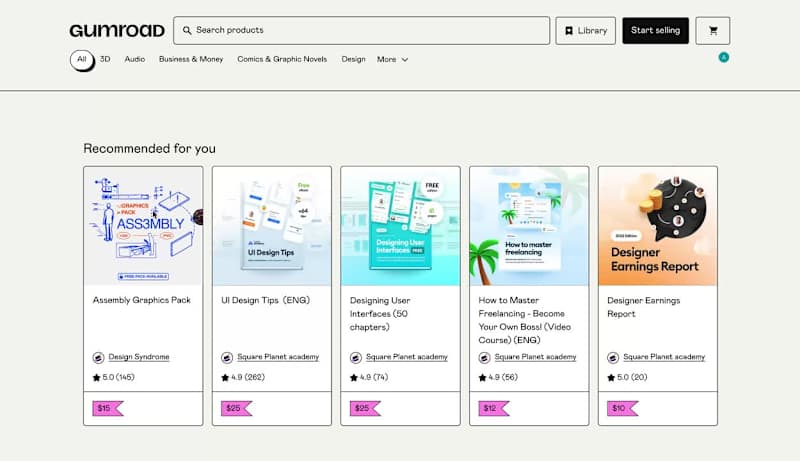800x461 pixels.
Task: Open the Design Syndrome seller link
Action: (139, 357)
